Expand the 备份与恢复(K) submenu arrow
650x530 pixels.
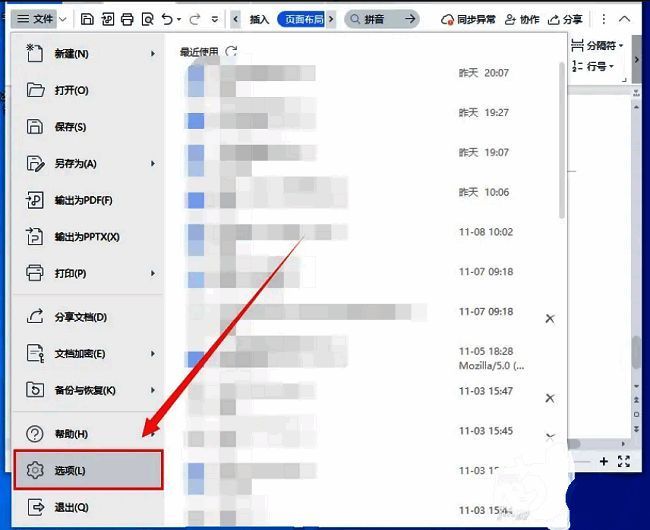(x=153, y=390)
